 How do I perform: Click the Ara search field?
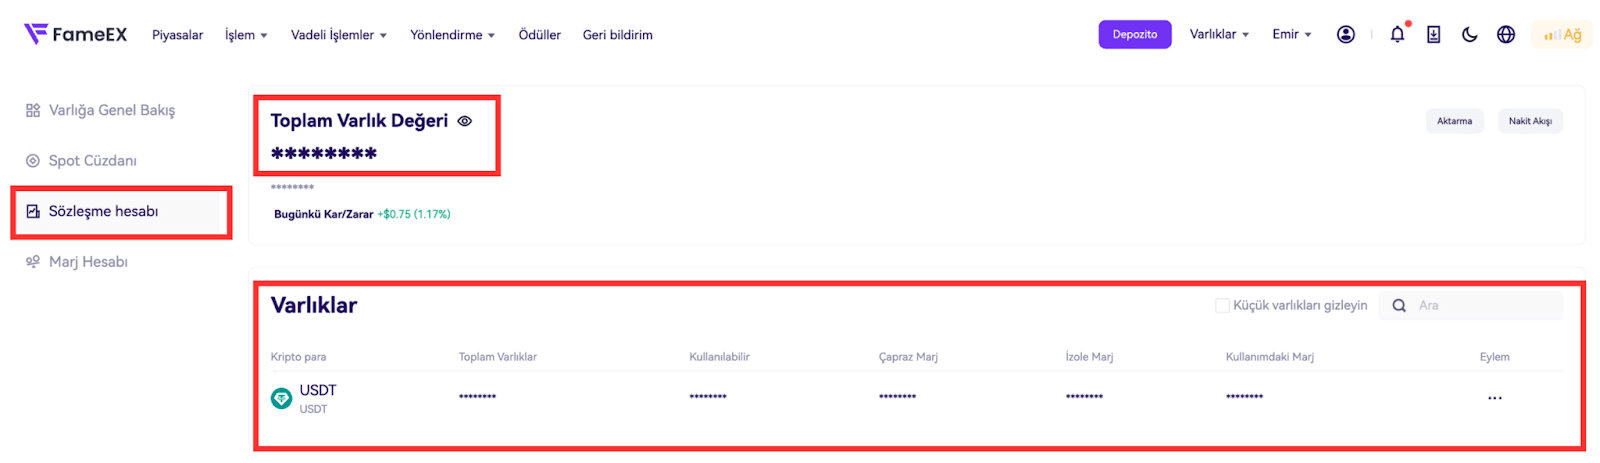coord(1485,306)
